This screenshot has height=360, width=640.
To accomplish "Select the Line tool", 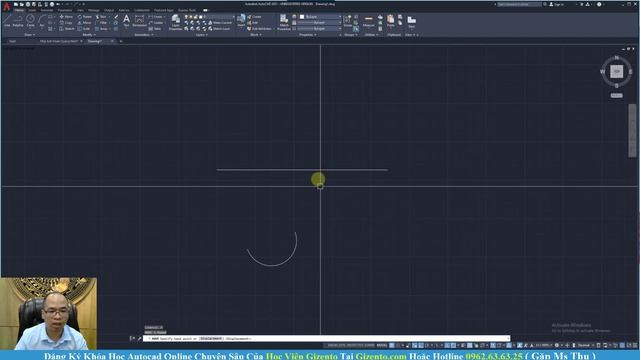I will (7, 20).
